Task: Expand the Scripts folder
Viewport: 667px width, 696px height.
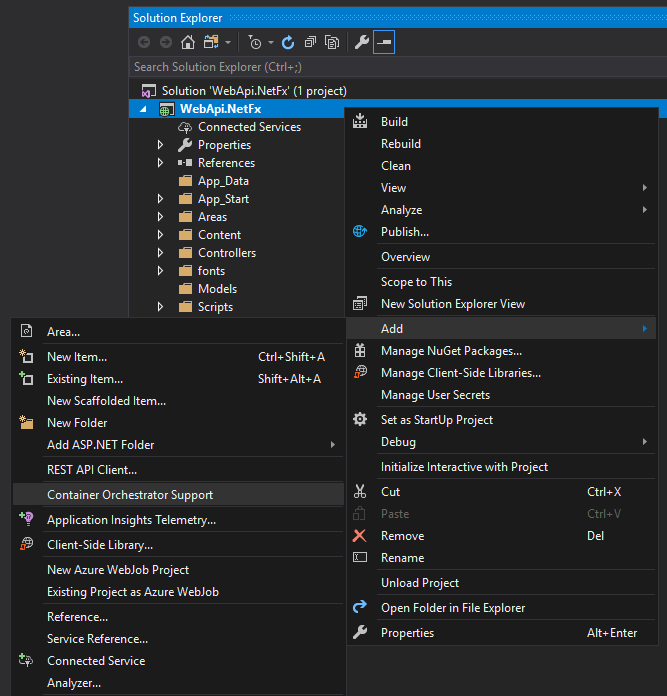Action: click(160, 307)
